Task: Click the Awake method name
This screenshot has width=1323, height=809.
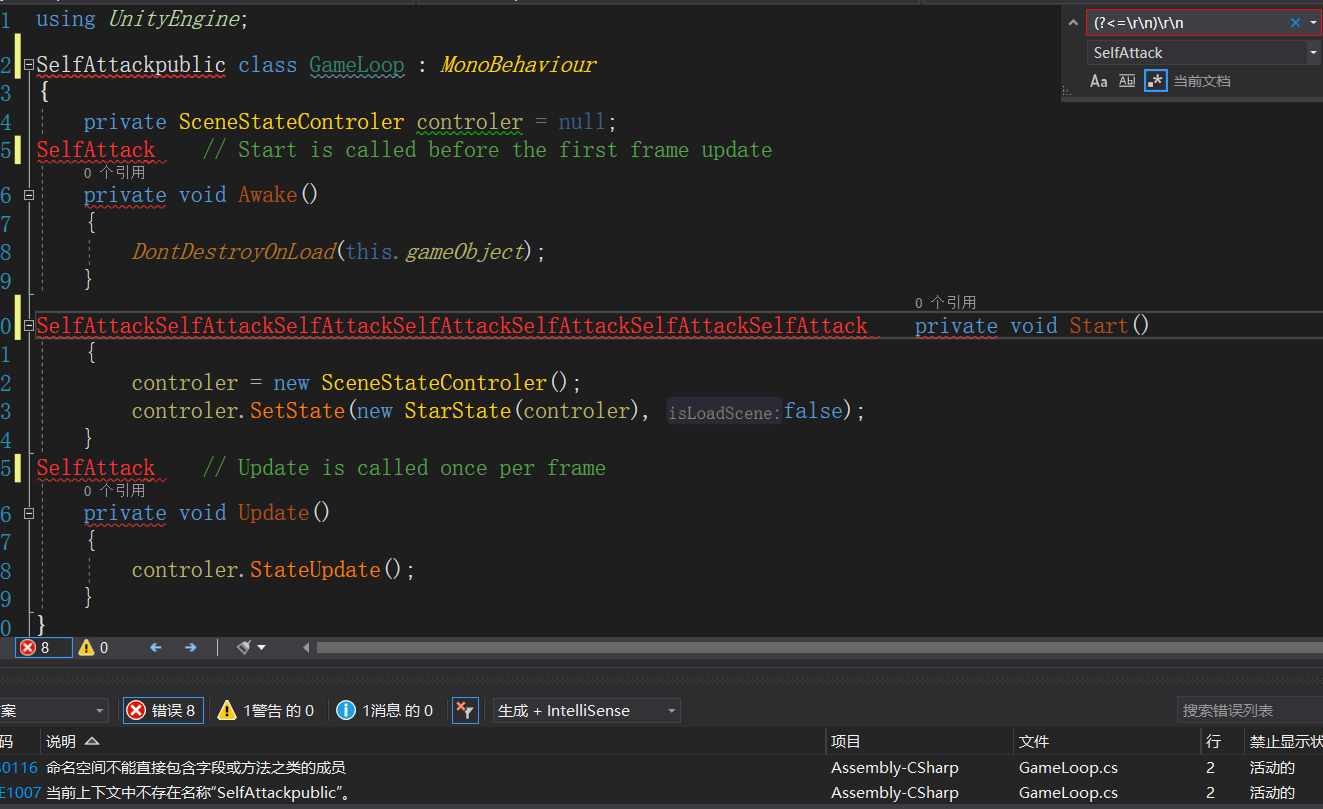Action: point(268,195)
